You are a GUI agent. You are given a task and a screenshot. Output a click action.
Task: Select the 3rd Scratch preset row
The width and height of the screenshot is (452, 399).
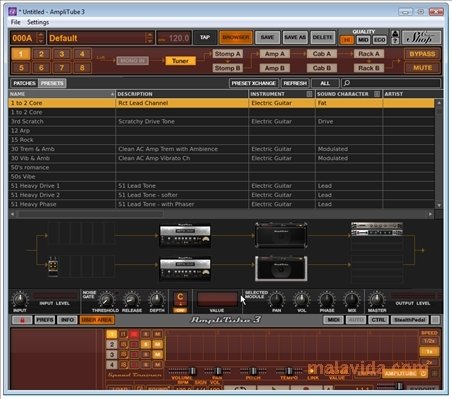222,122
